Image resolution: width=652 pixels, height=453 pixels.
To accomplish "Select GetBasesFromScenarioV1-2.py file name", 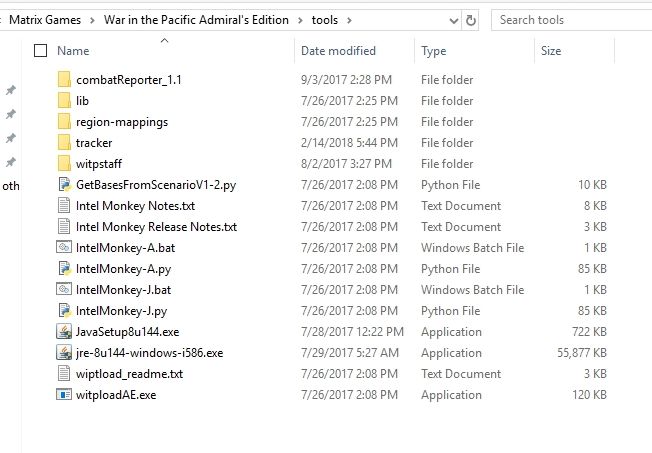I will click(x=156, y=185).
